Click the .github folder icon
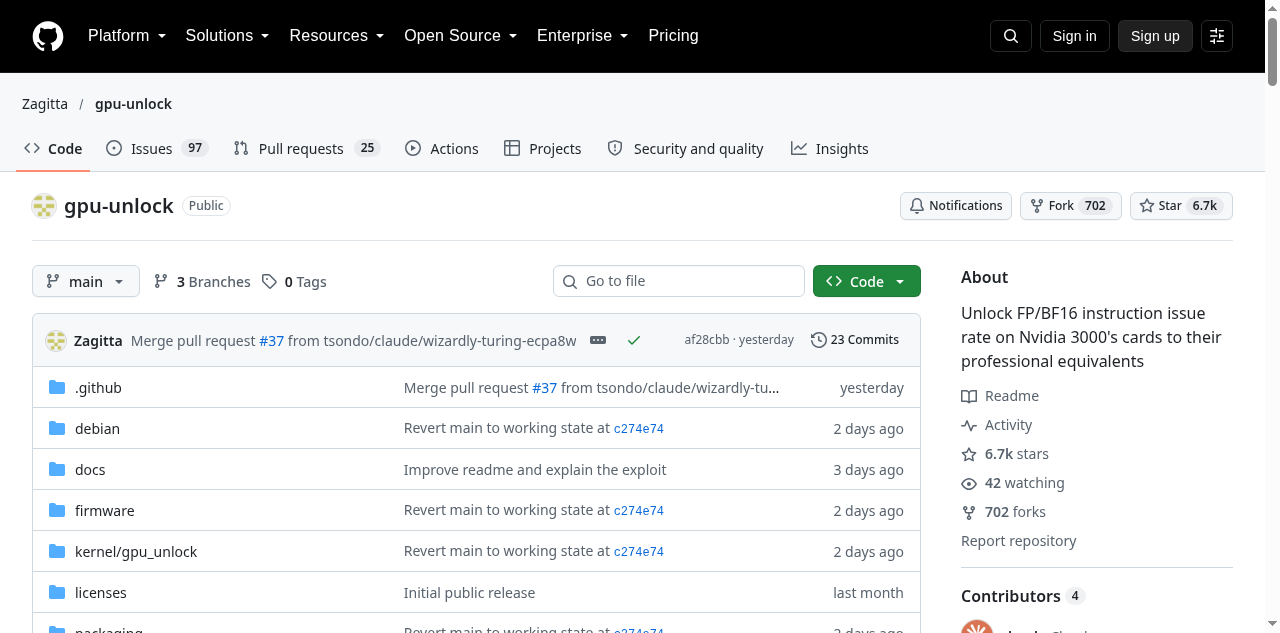 (x=57, y=388)
